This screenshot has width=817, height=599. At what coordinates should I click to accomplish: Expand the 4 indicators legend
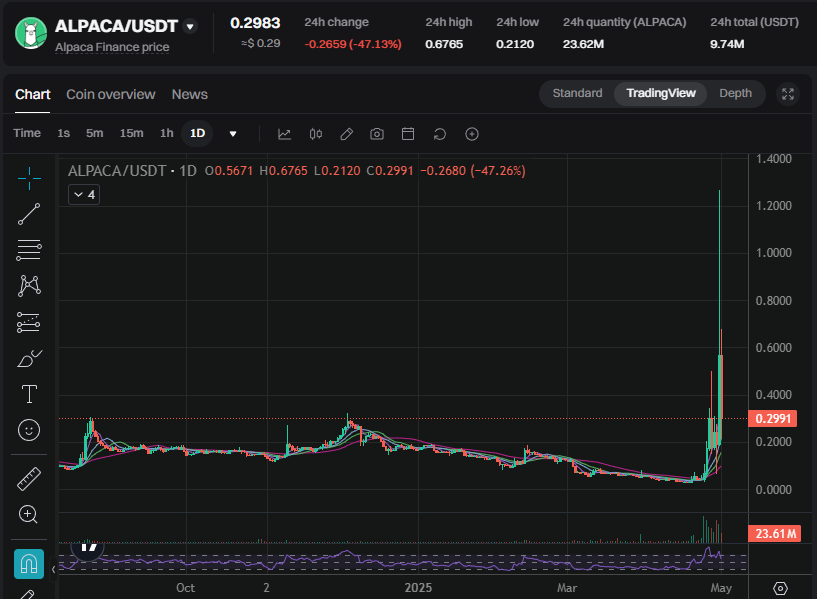coord(84,195)
